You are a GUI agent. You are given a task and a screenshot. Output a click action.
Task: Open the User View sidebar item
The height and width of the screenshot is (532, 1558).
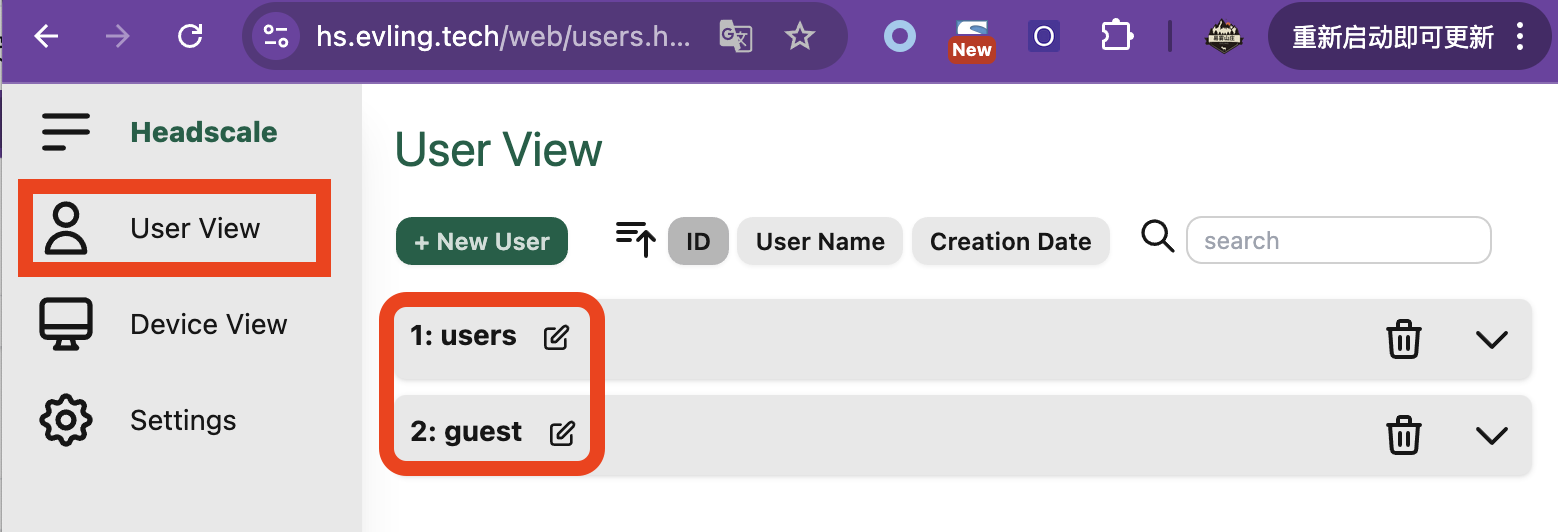[175, 228]
